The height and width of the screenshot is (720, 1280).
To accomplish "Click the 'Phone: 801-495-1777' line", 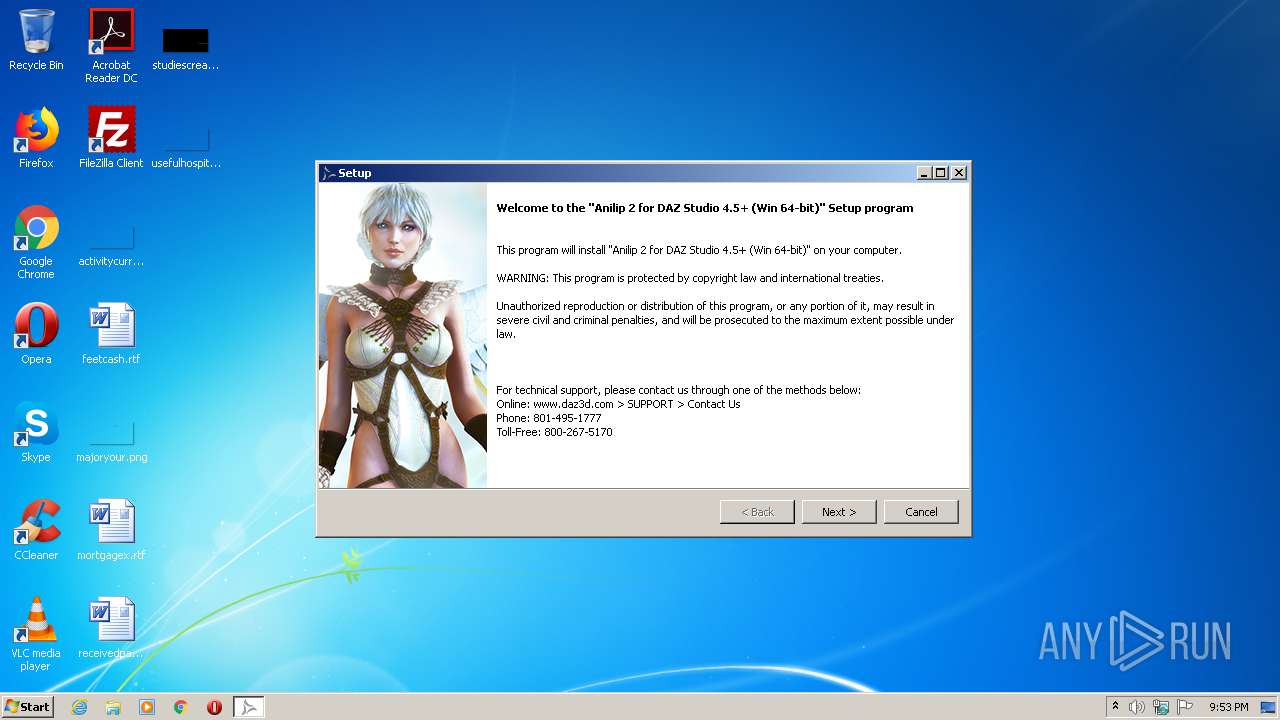I will [549, 418].
